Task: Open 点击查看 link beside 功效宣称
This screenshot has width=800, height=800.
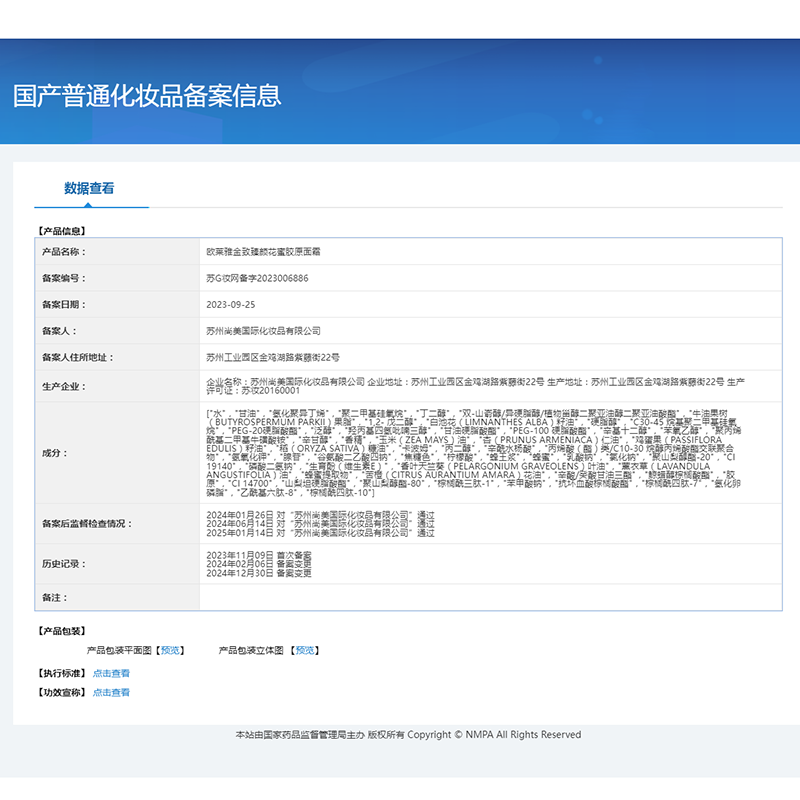Action: (111, 692)
